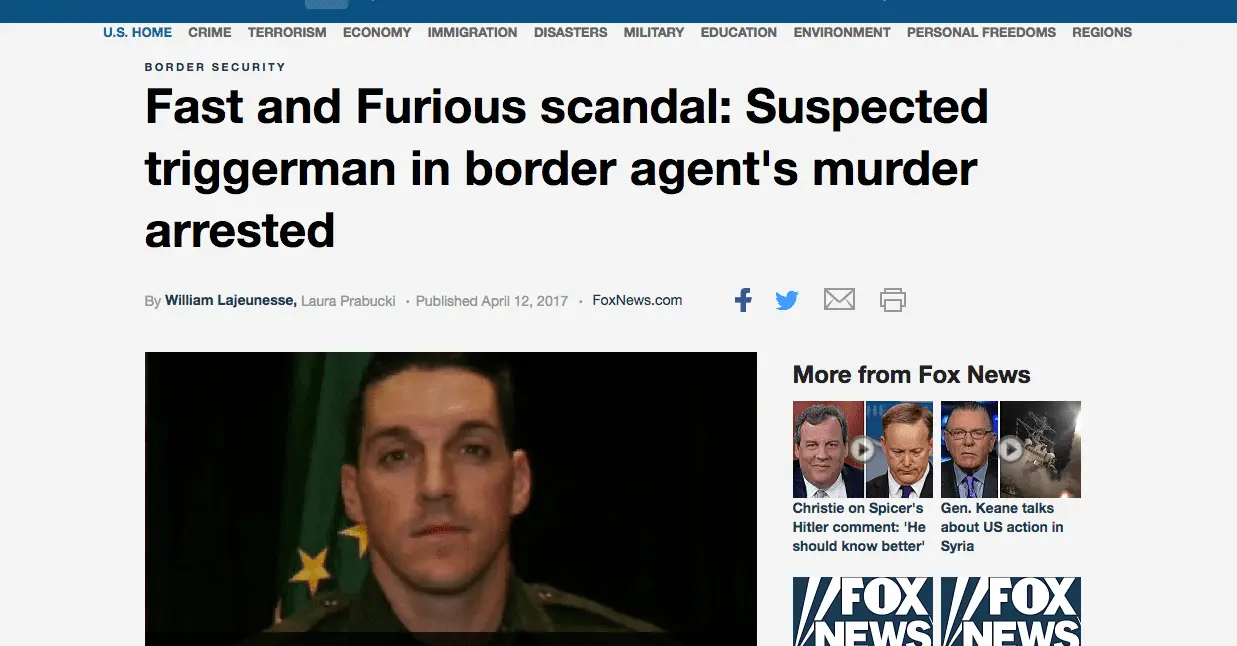Read Christie on Spicer's Hitler comment story
This screenshot has width=1237, height=646.
click(859, 527)
